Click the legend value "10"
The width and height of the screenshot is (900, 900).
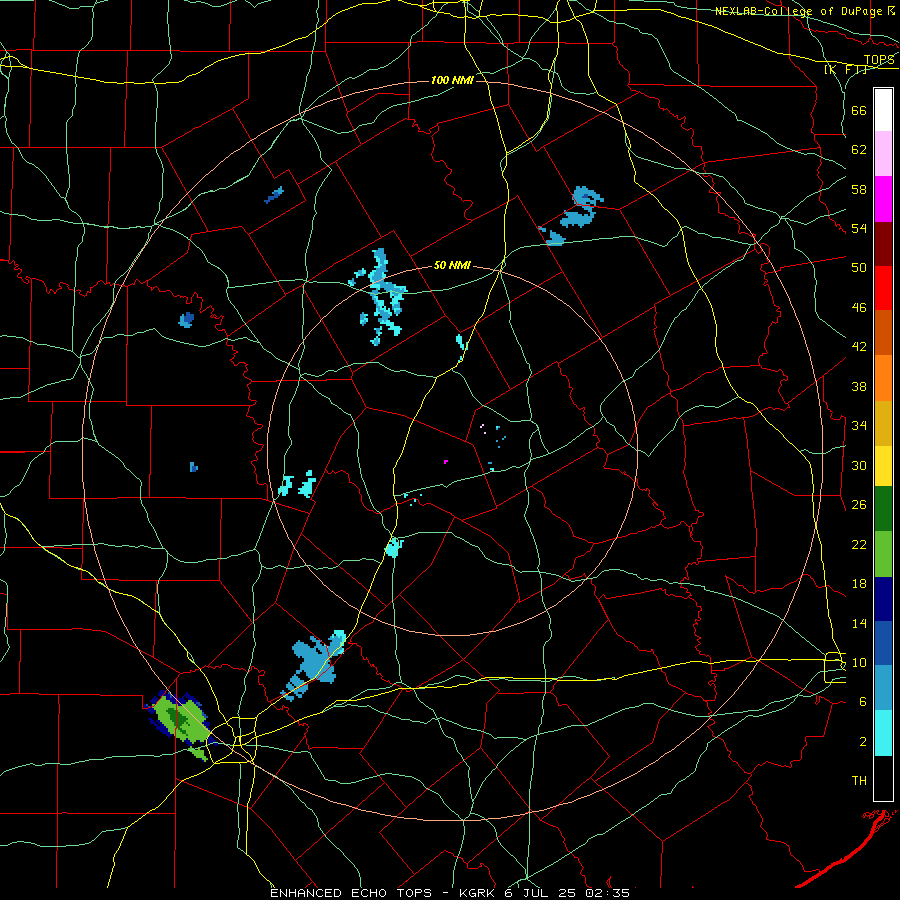coord(859,662)
